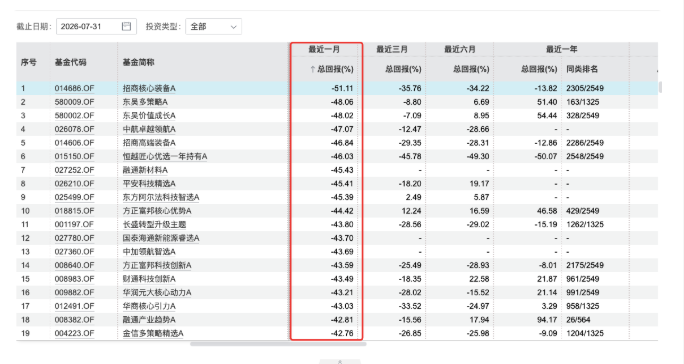
Task: Click the 截止日期 date input 2026-07-31
Action: [96, 27]
